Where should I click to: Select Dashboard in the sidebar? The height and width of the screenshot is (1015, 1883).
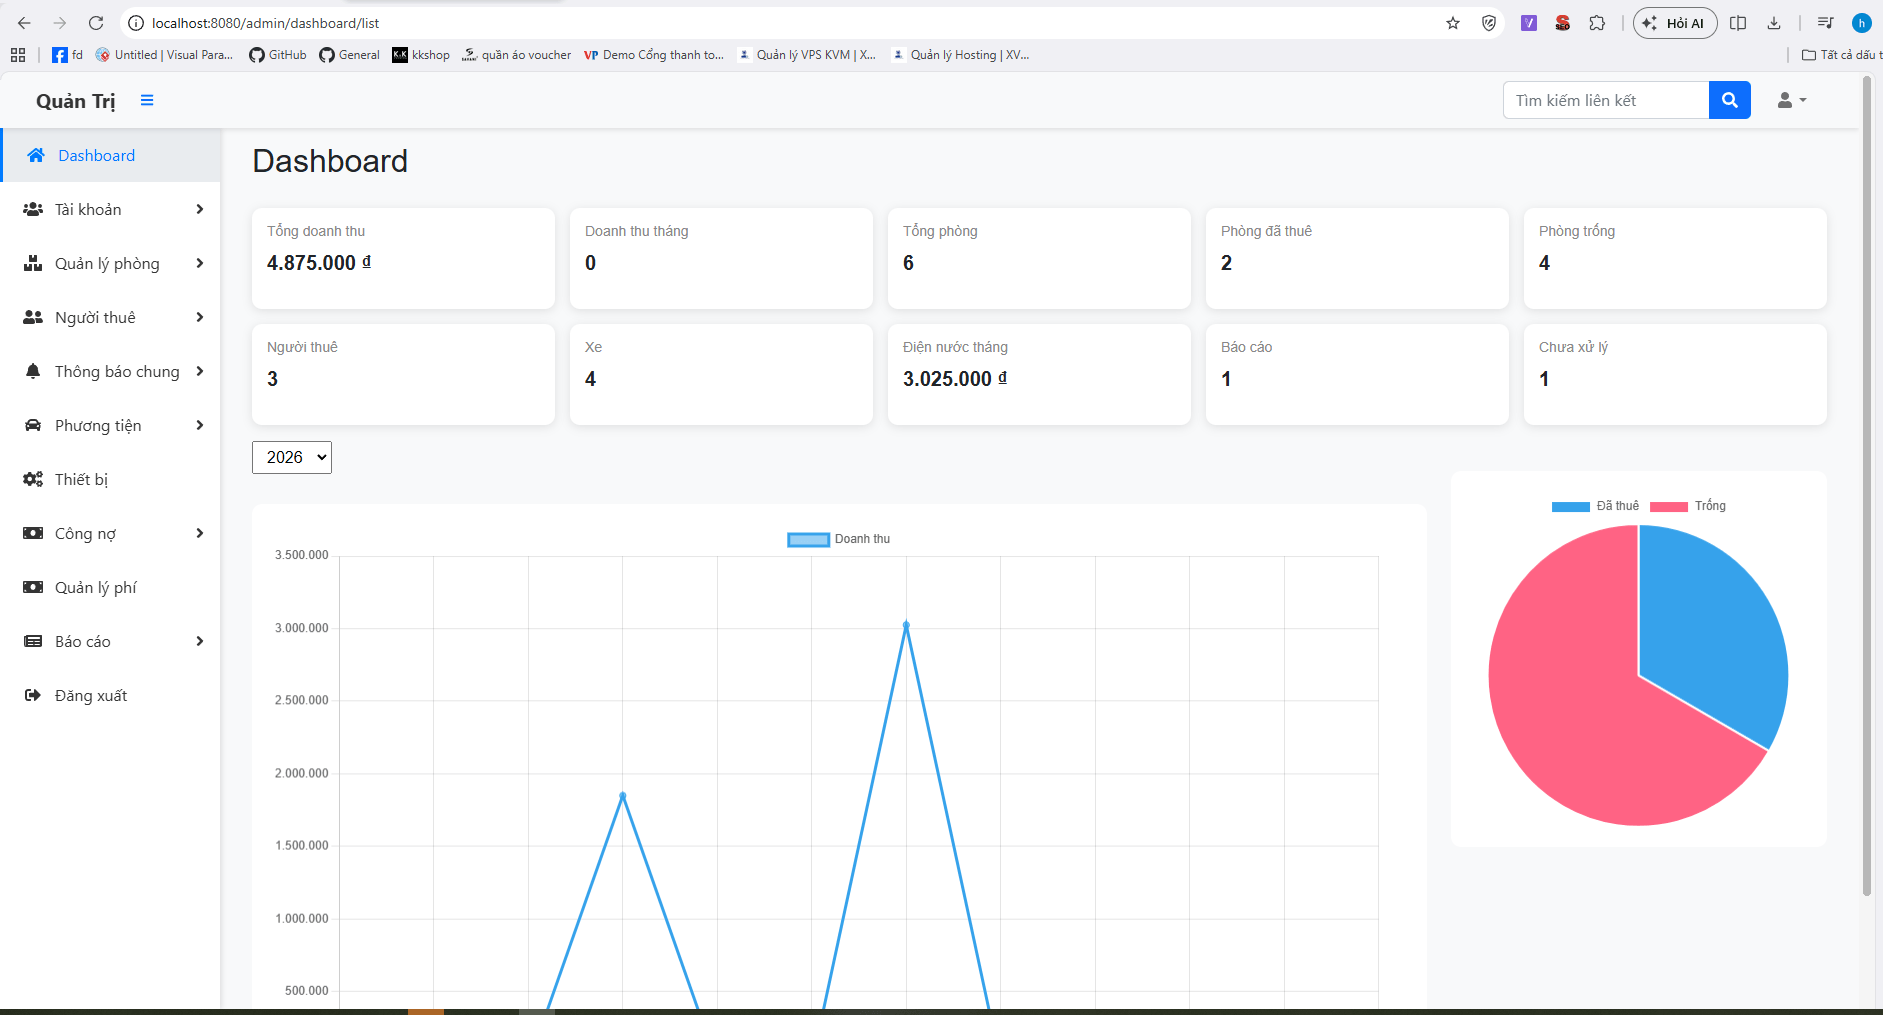pyautogui.click(x=110, y=155)
